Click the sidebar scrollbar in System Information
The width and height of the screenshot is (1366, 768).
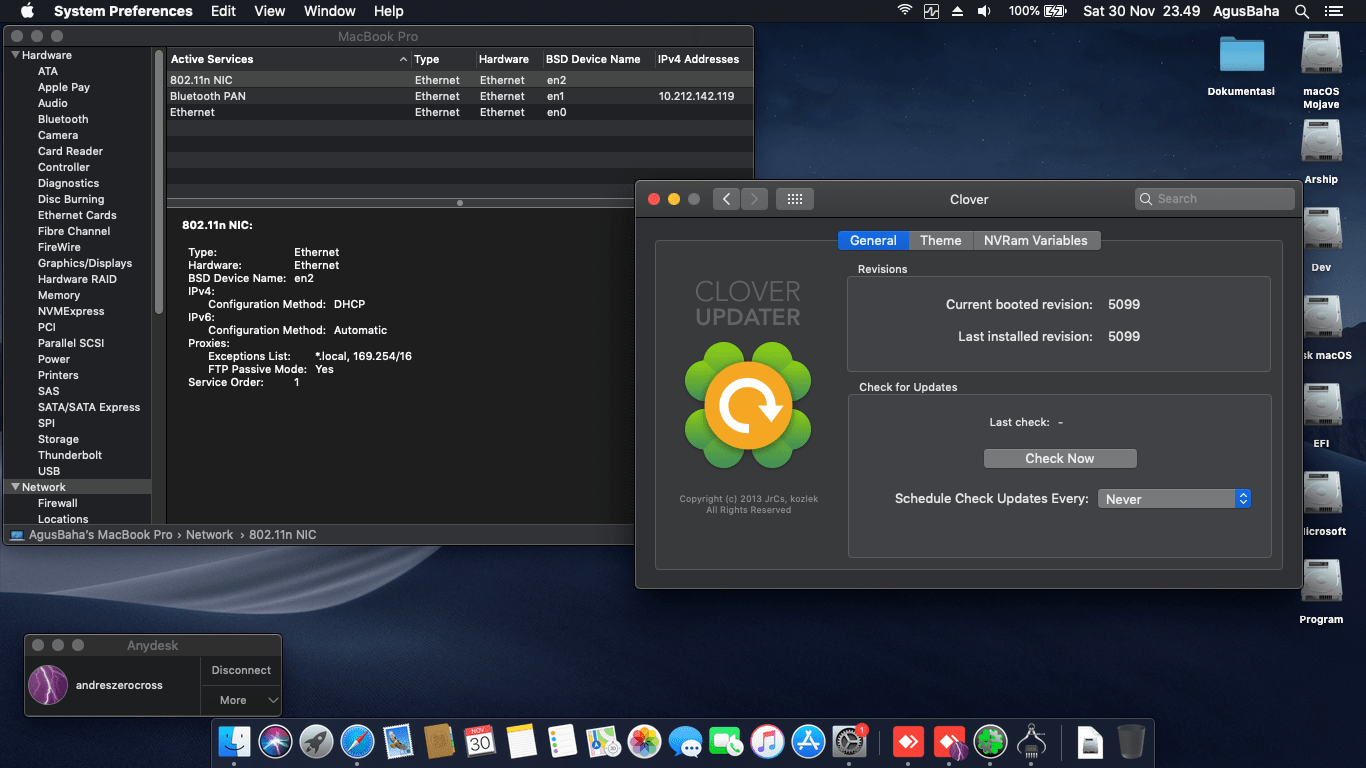point(158,180)
